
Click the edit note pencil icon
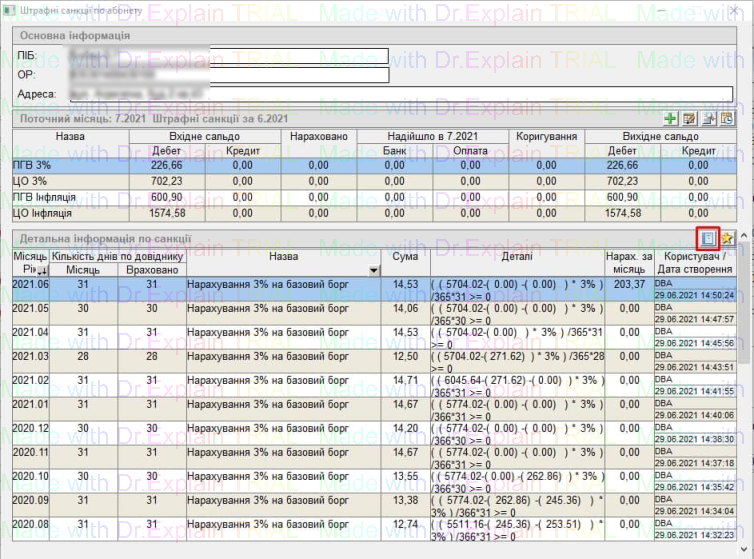689,119
